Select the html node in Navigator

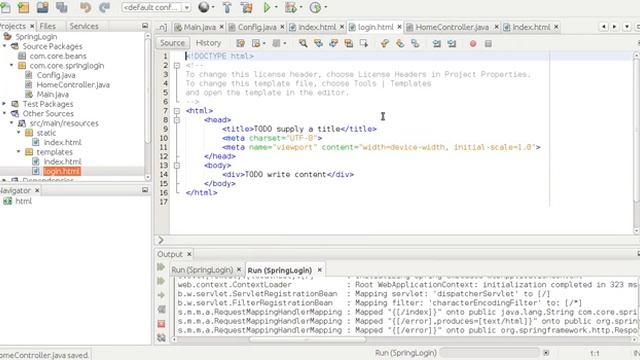tap(23, 201)
